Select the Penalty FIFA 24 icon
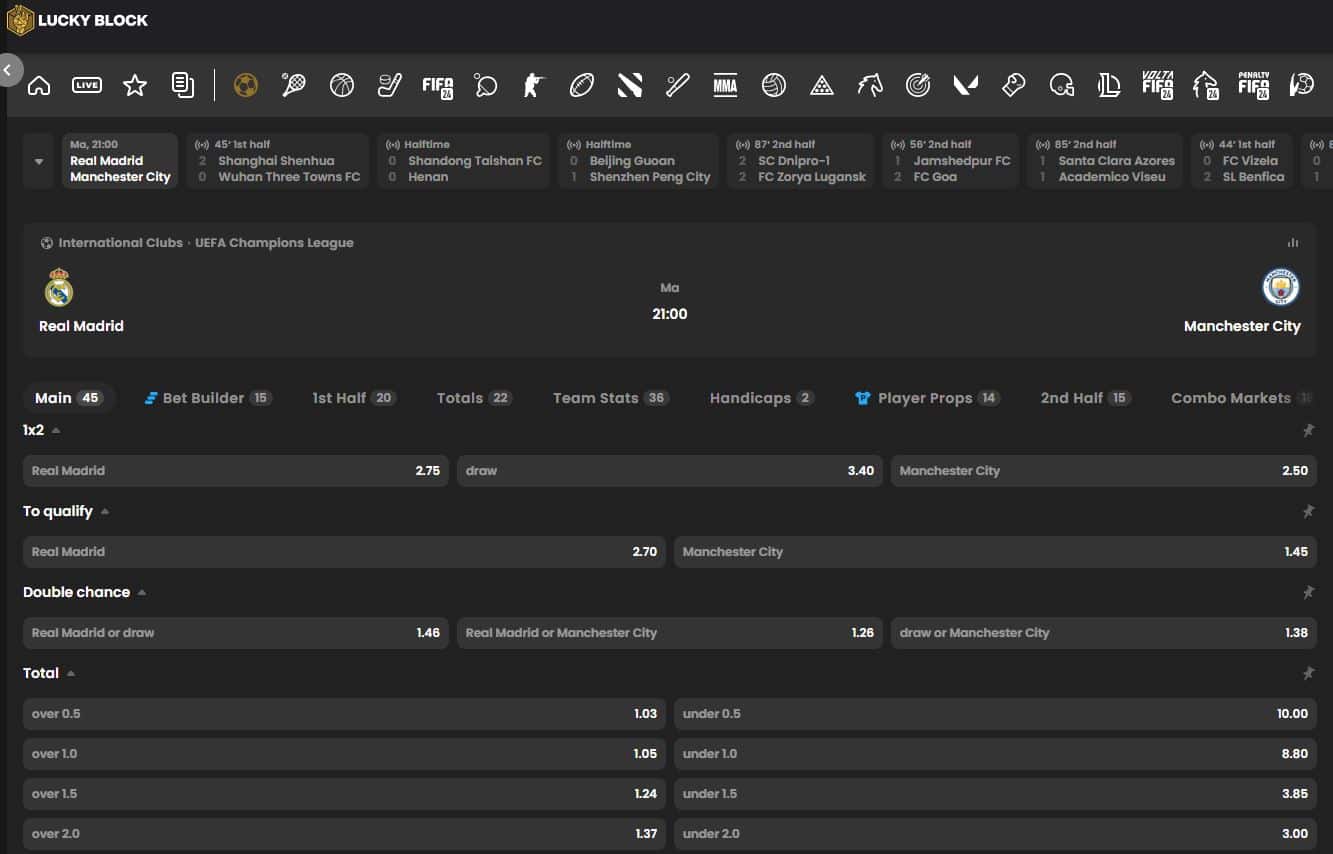This screenshot has width=1333, height=854. [x=1254, y=86]
